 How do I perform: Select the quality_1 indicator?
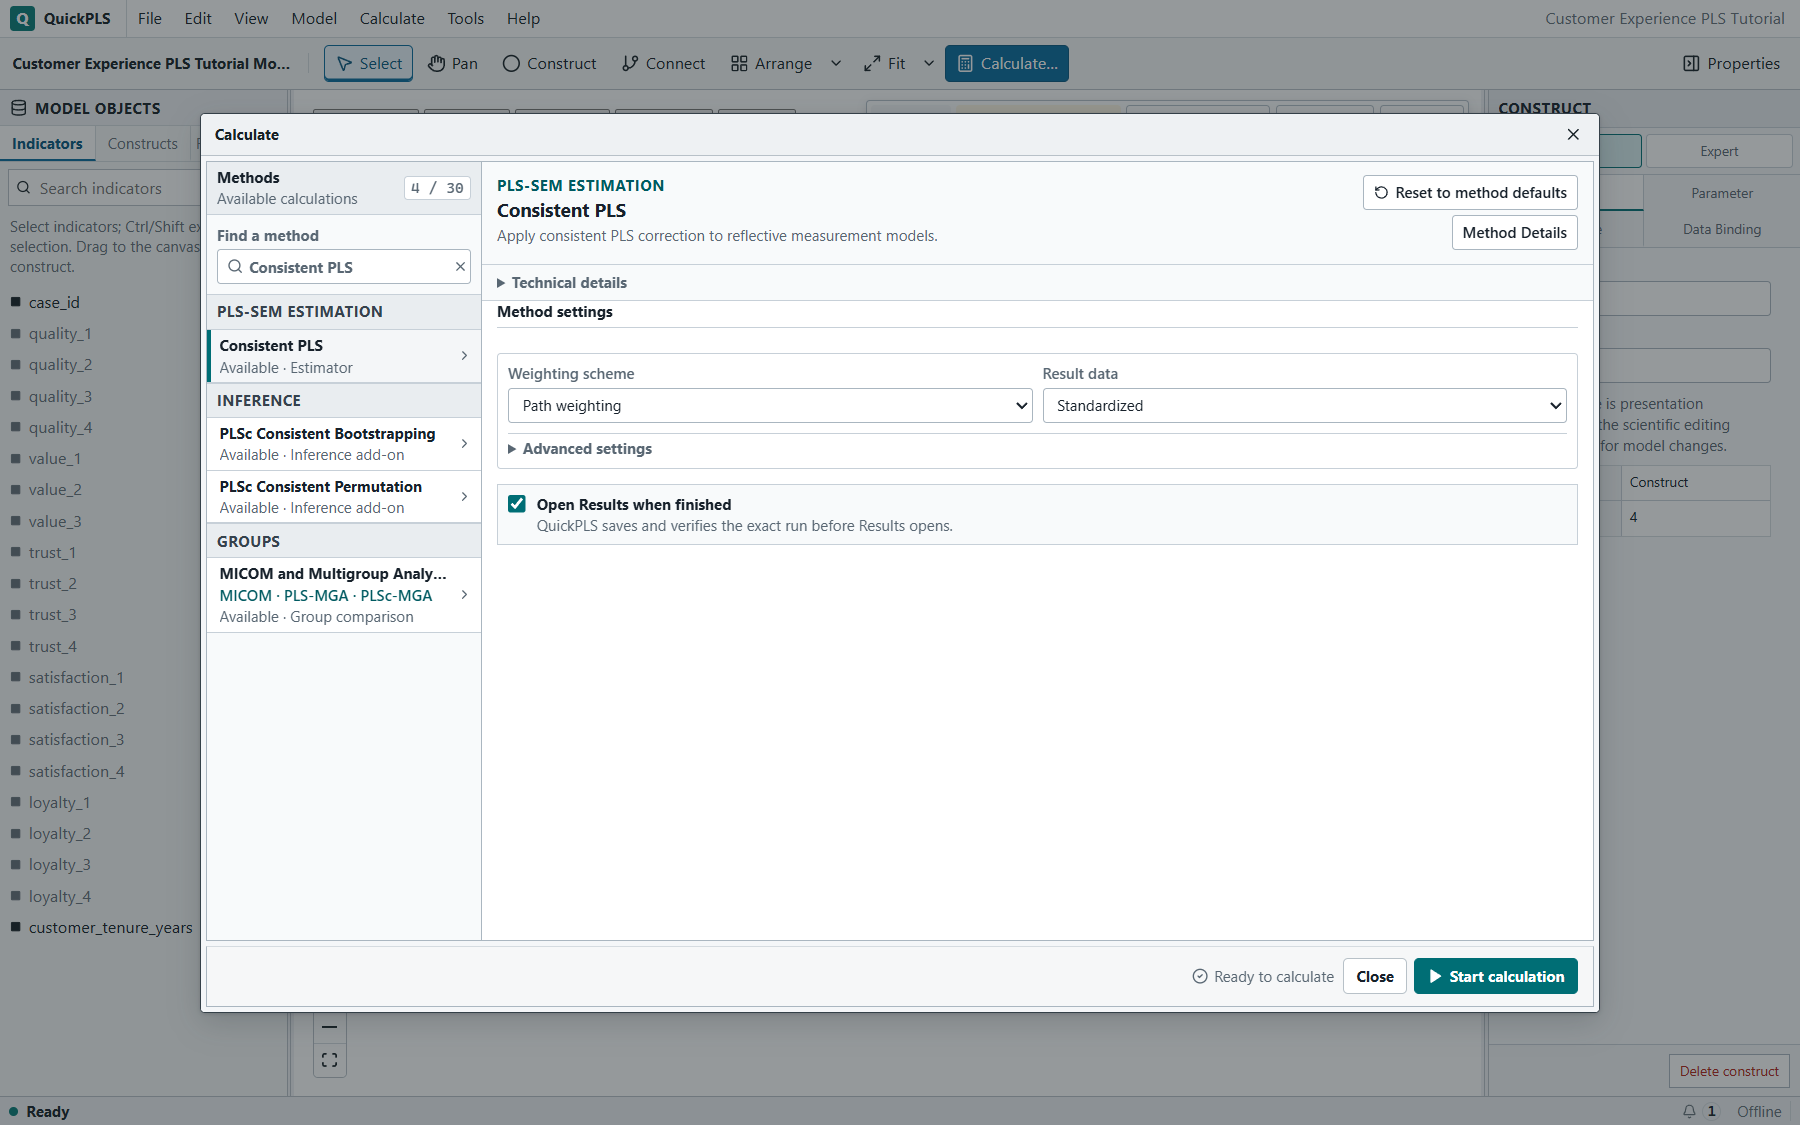(60, 333)
